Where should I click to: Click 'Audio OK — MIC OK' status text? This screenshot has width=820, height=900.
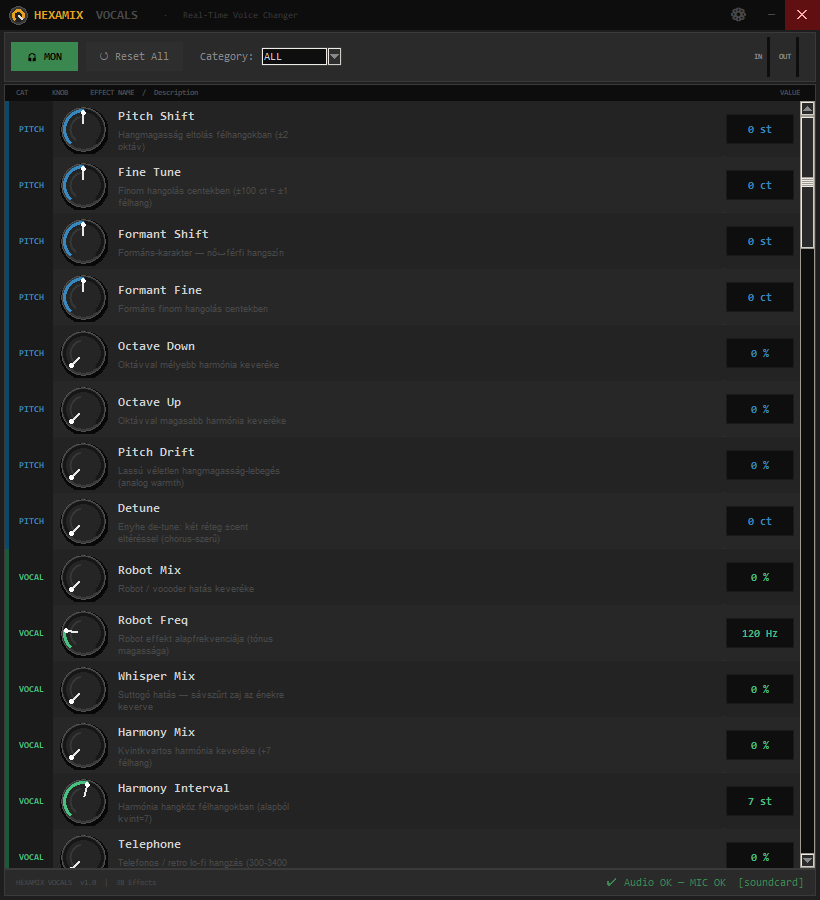(x=674, y=882)
